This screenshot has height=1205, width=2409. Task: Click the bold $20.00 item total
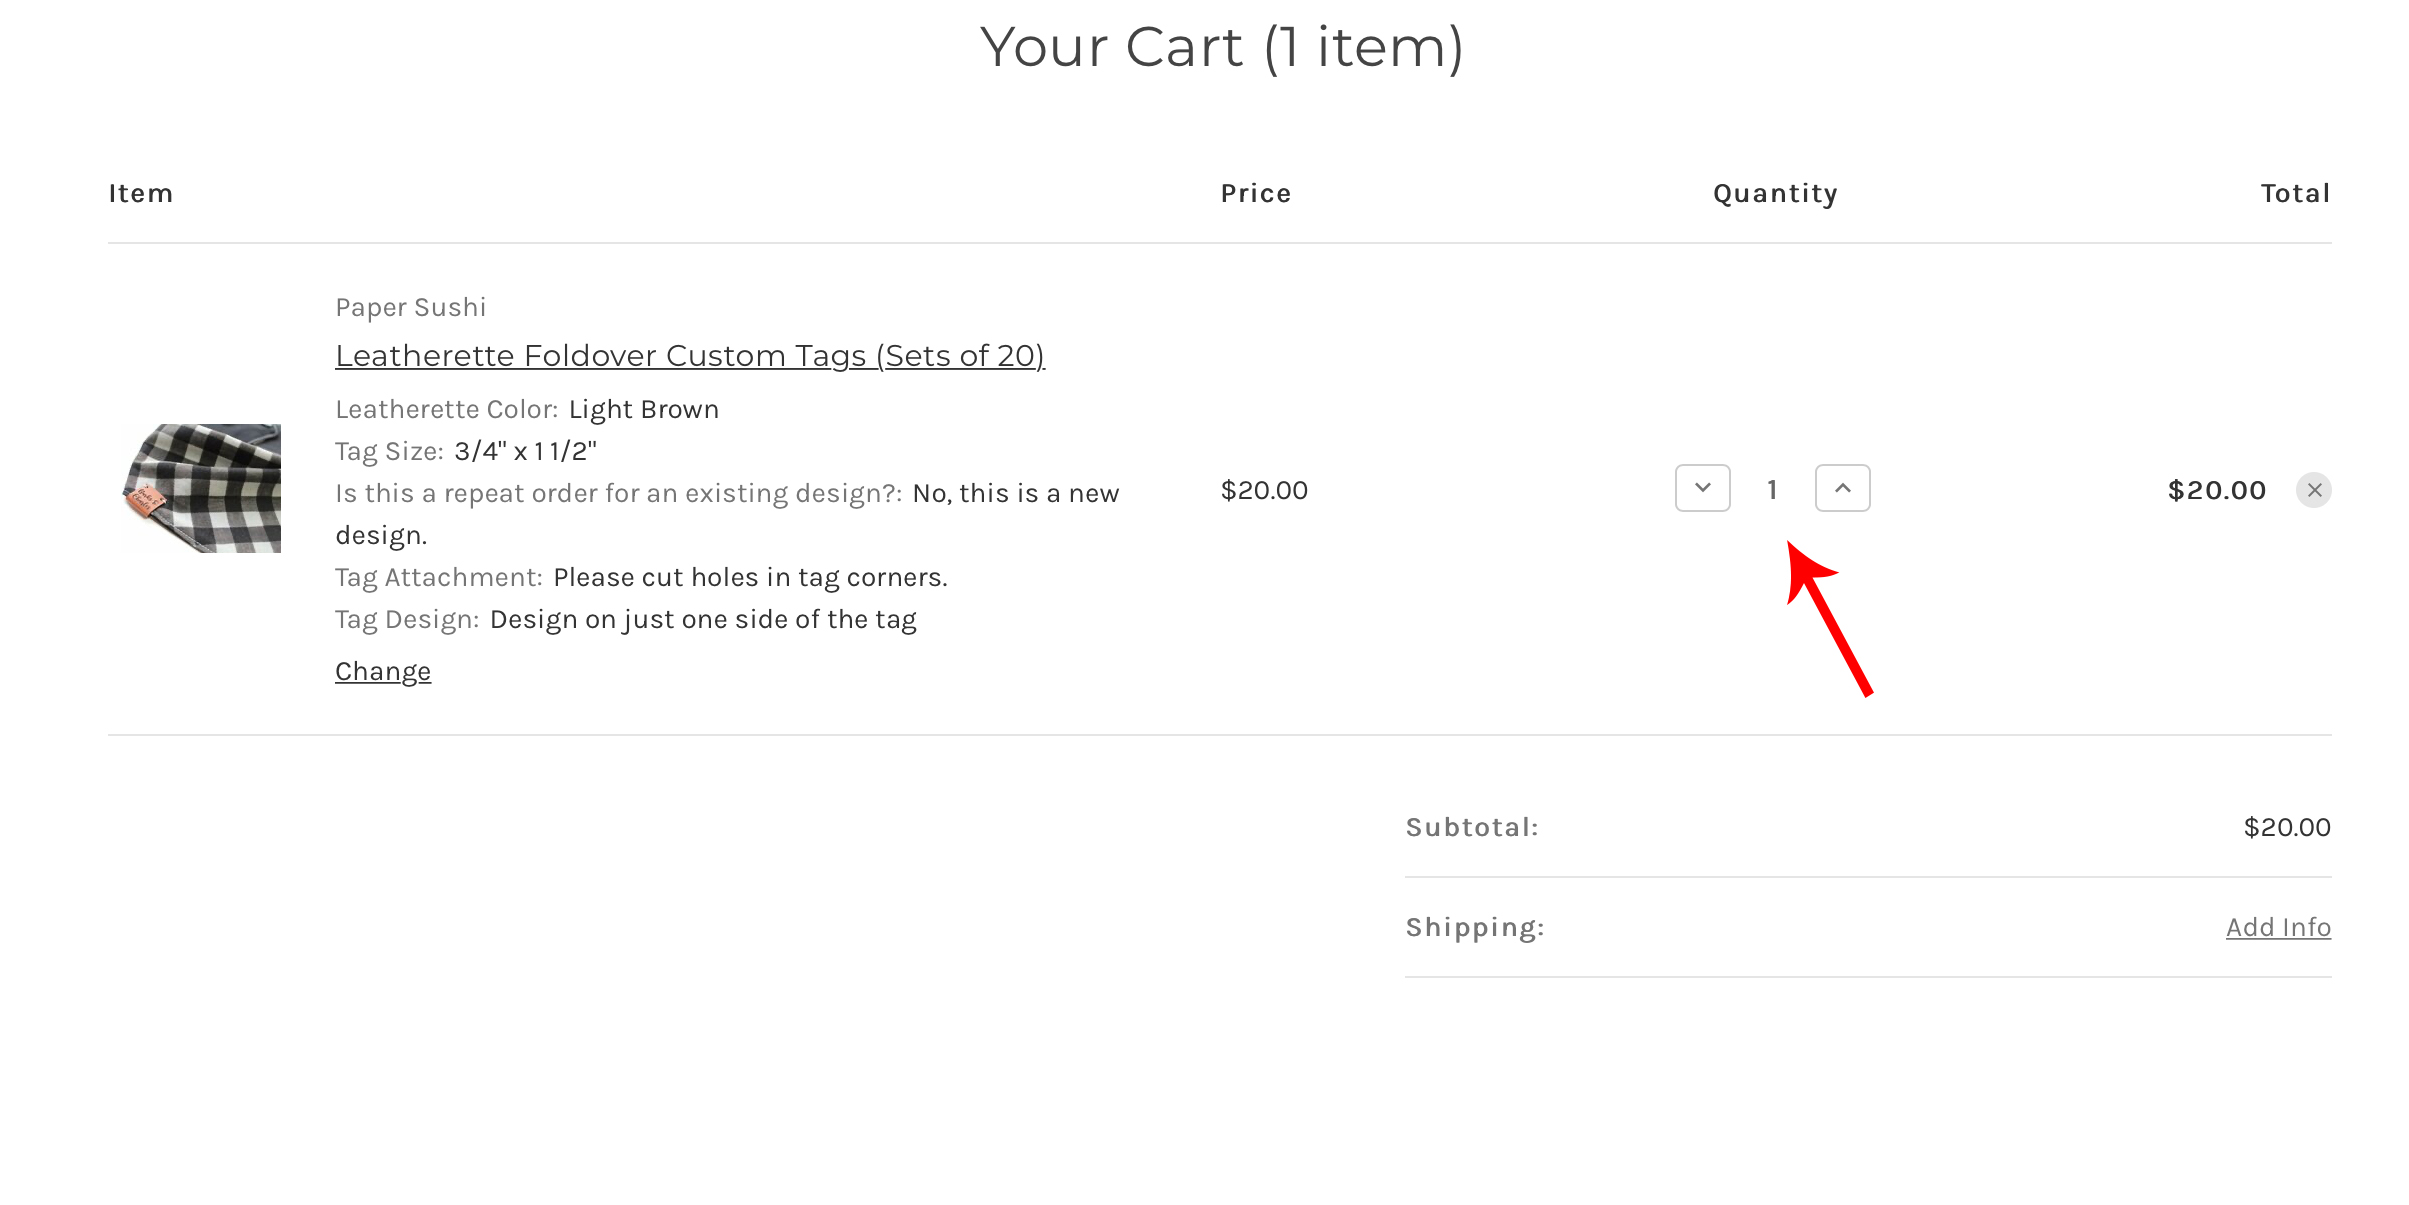pyautogui.click(x=2216, y=490)
